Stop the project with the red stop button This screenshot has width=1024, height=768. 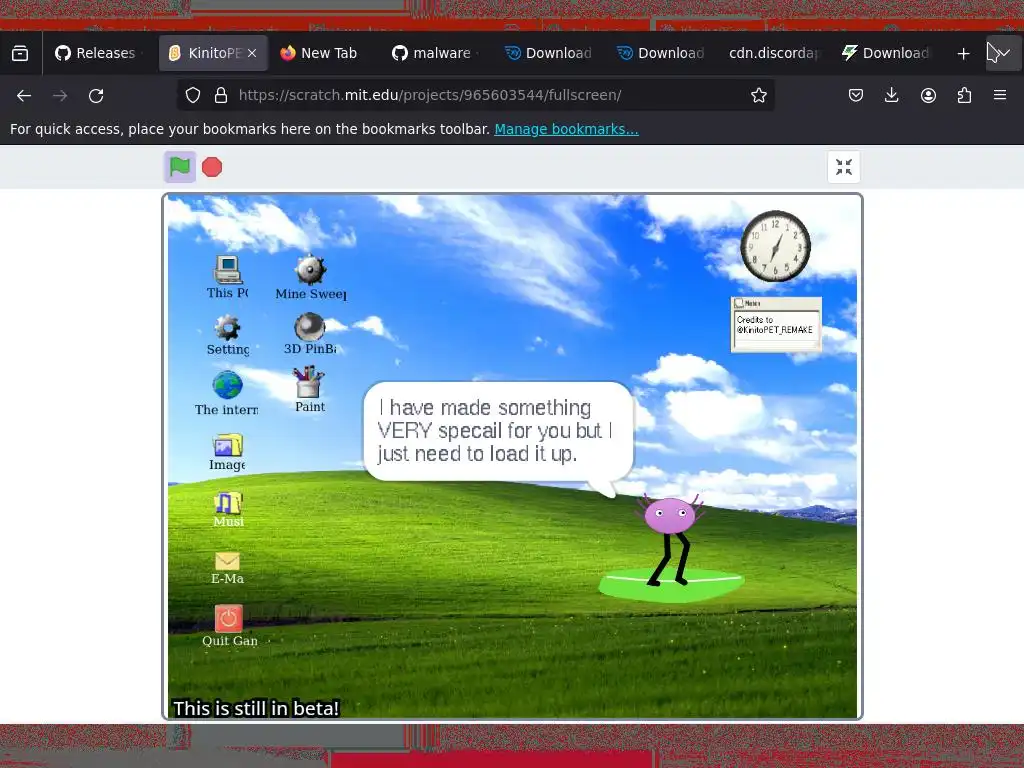[212, 167]
